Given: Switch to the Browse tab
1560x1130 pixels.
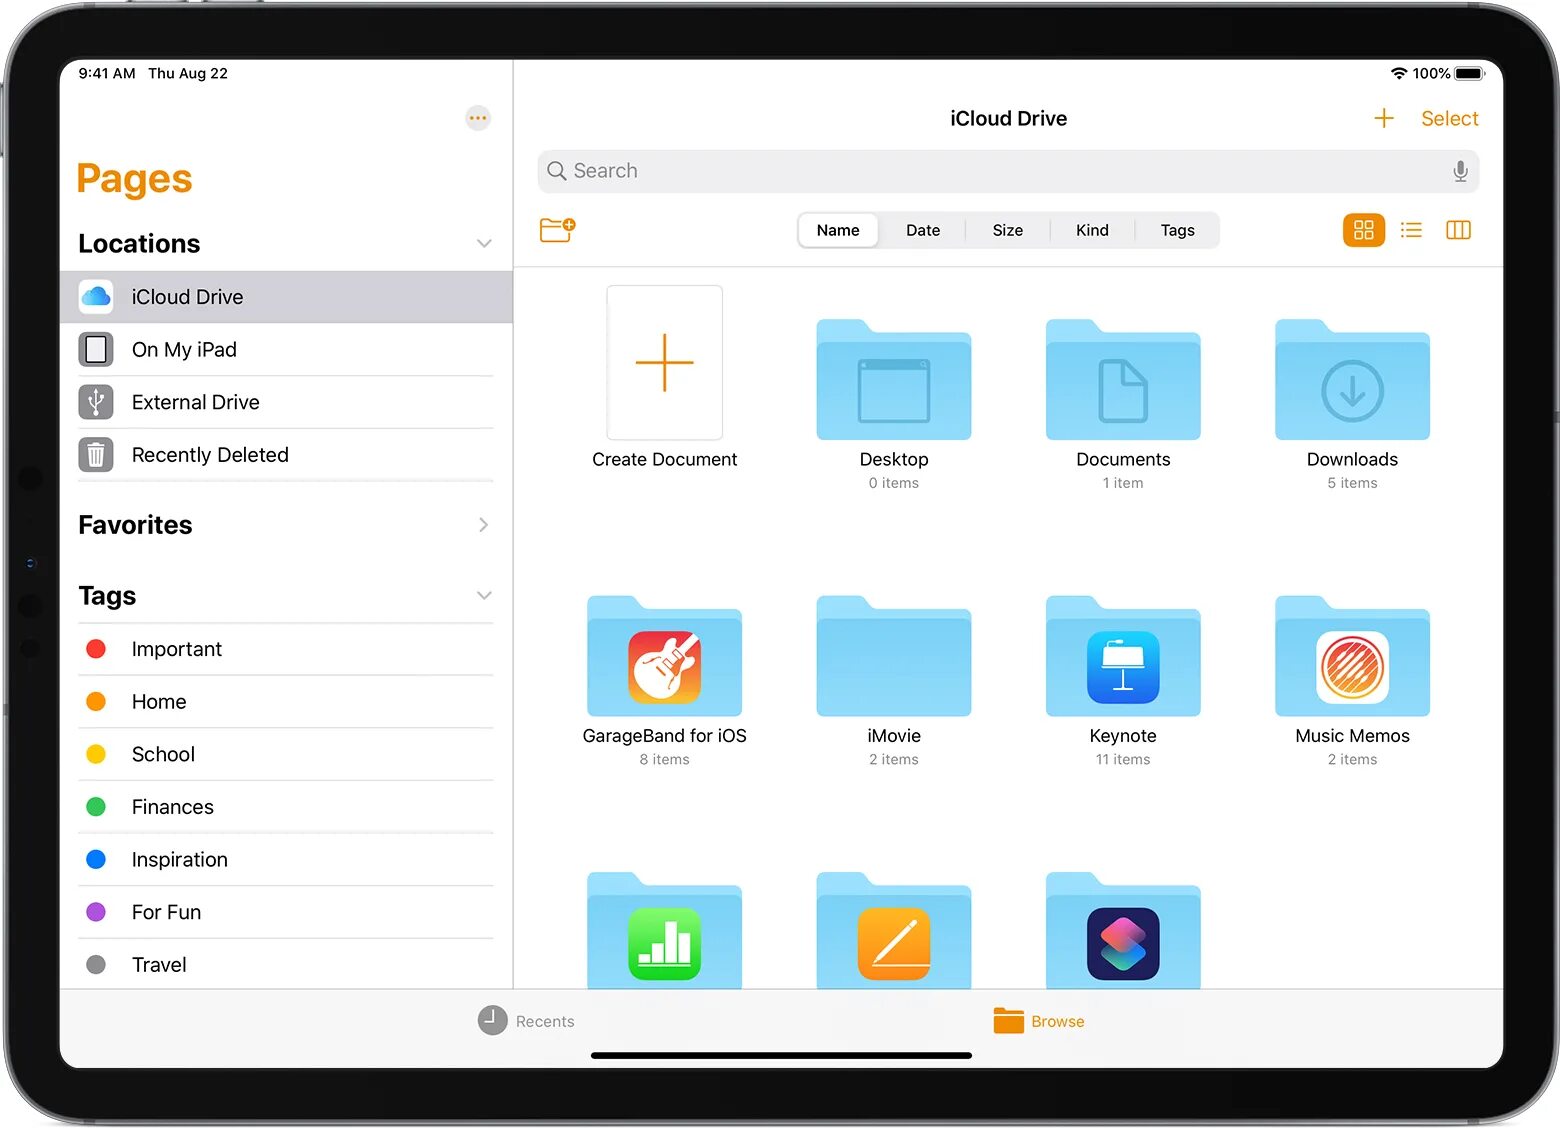Looking at the screenshot, I should pos(1039,1021).
